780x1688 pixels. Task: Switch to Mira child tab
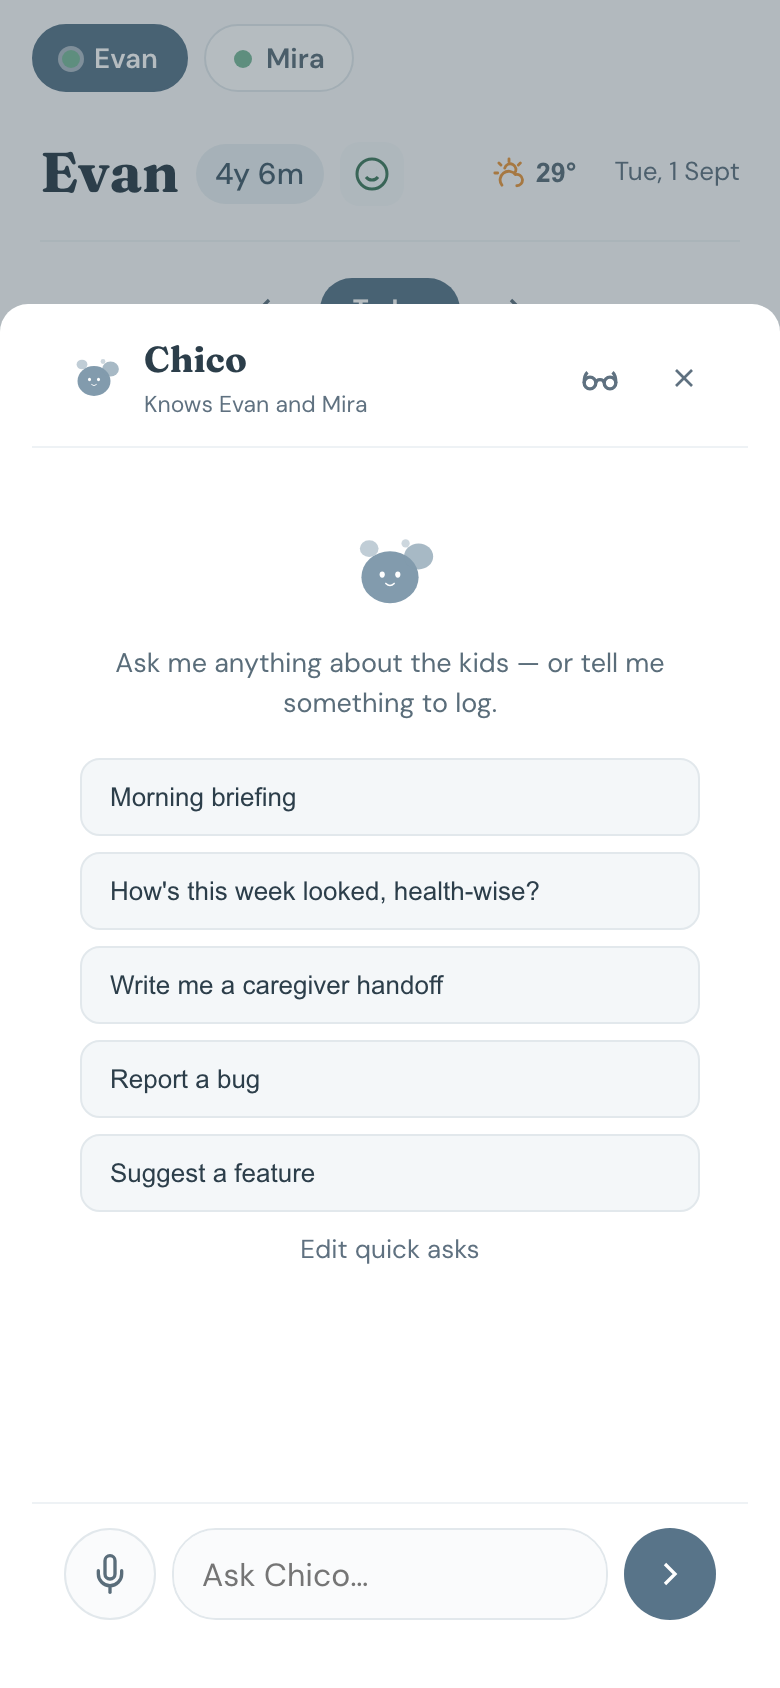(279, 58)
